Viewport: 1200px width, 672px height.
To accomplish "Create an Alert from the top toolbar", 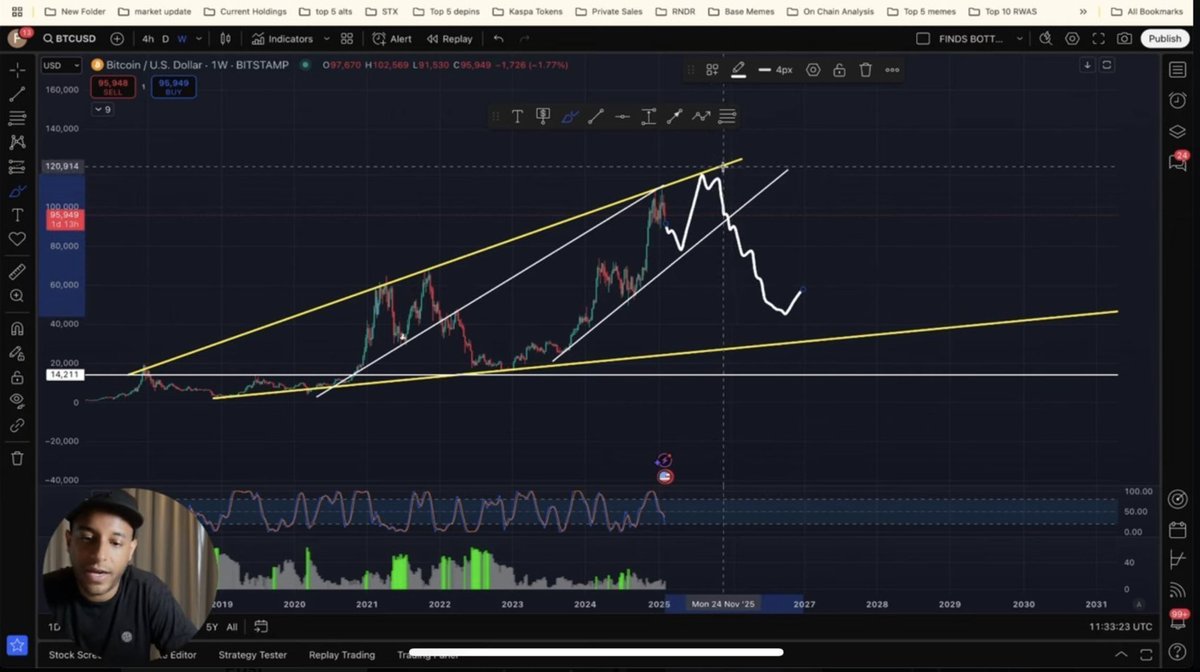I will tap(392, 39).
